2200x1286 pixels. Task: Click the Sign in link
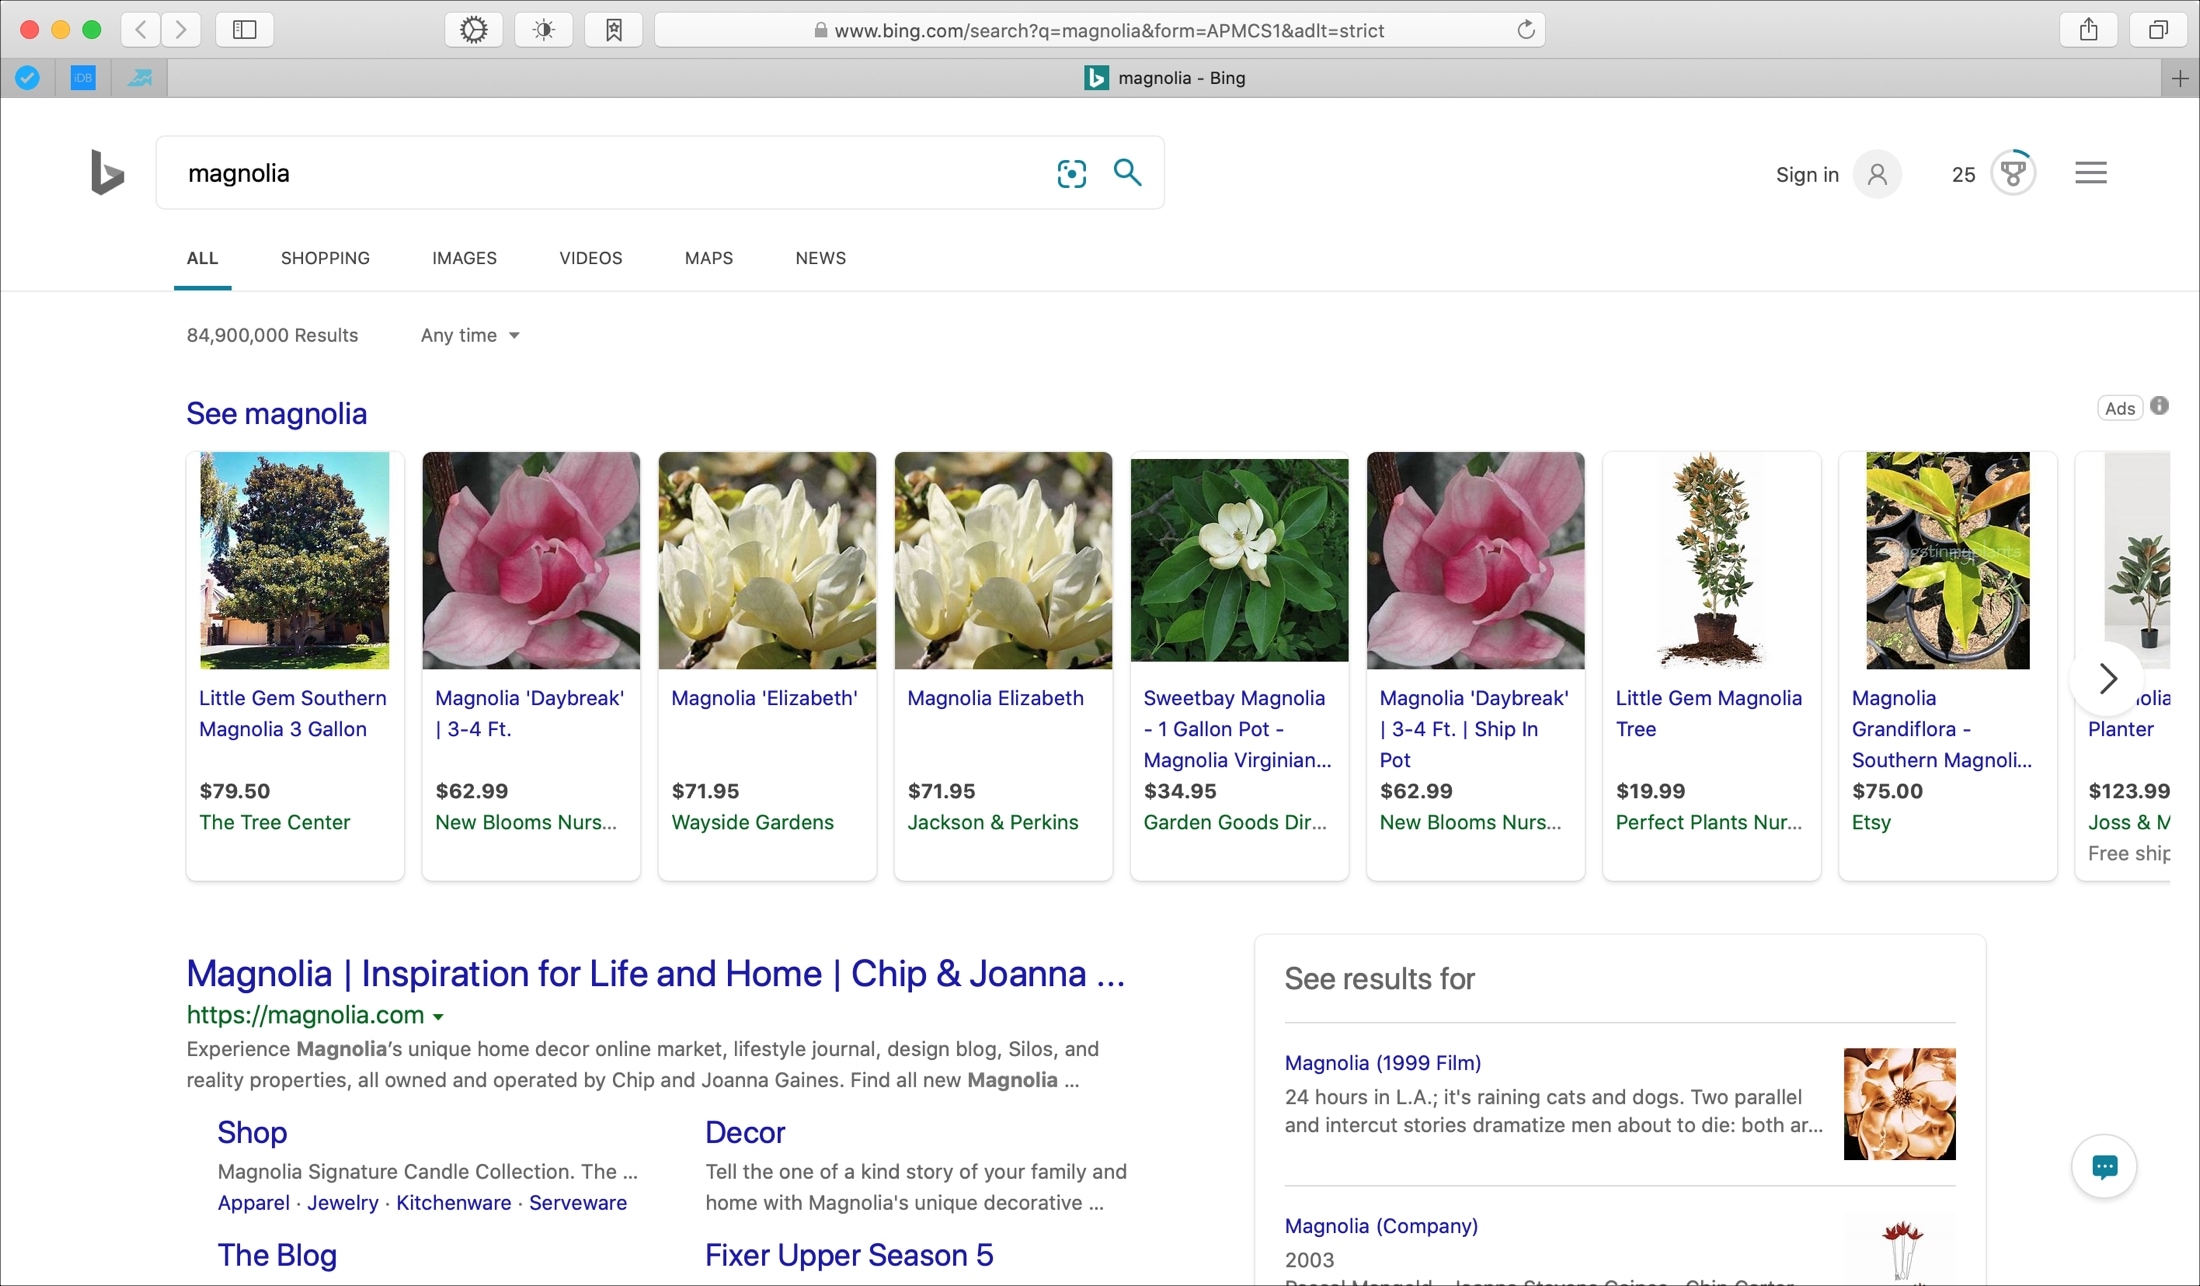coord(1807,174)
